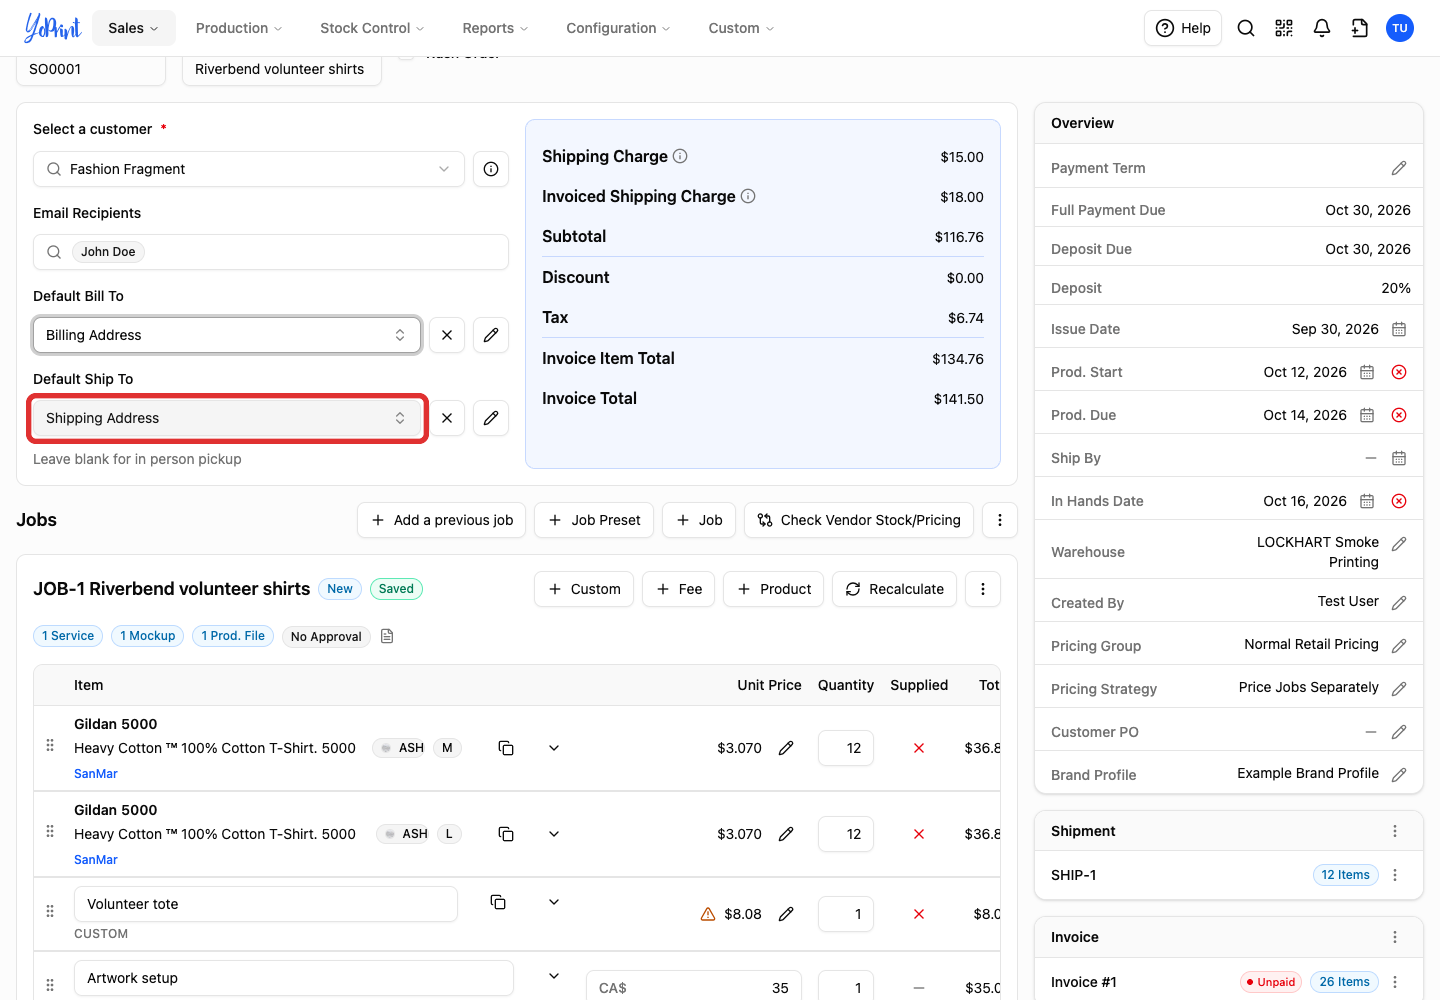This screenshot has height=1000, width=1440.
Task: Toggle Supplied for Gildan 5000 ASH M
Action: tap(919, 748)
